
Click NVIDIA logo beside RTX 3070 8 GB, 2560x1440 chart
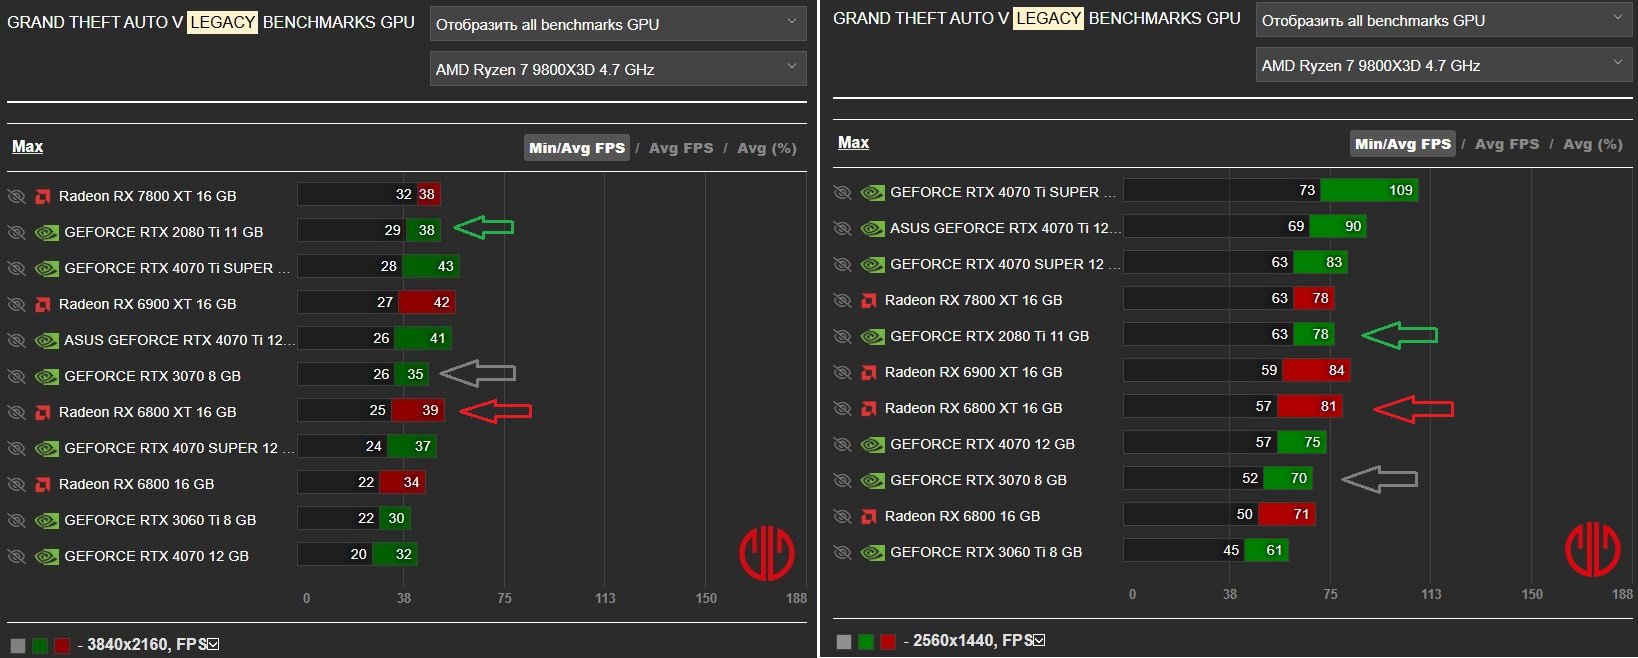[872, 480]
